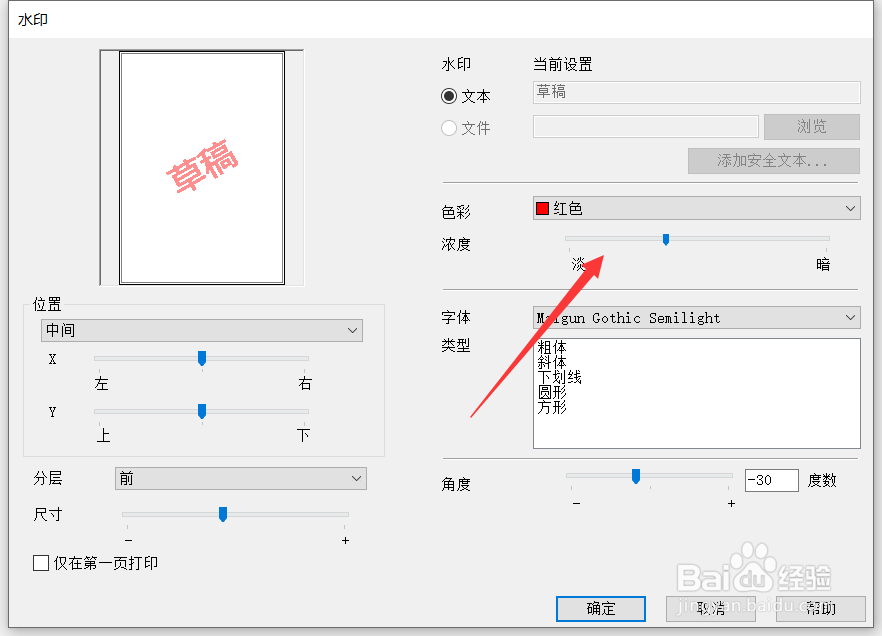The height and width of the screenshot is (636, 882).
Task: Click the red color swatch beside 红色
Action: pos(545,207)
